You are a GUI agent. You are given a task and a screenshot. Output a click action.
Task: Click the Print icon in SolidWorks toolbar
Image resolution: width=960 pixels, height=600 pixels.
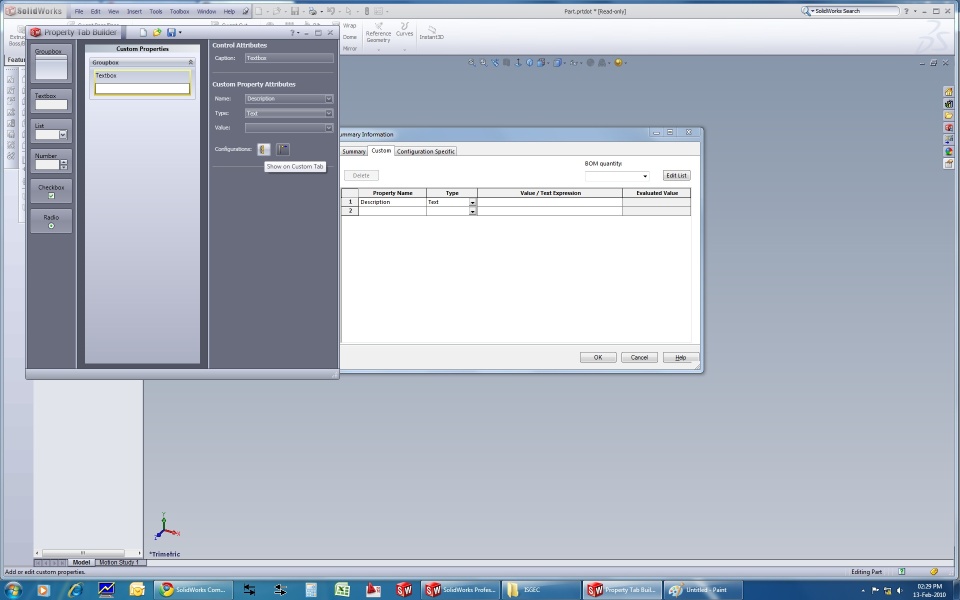[x=313, y=11]
